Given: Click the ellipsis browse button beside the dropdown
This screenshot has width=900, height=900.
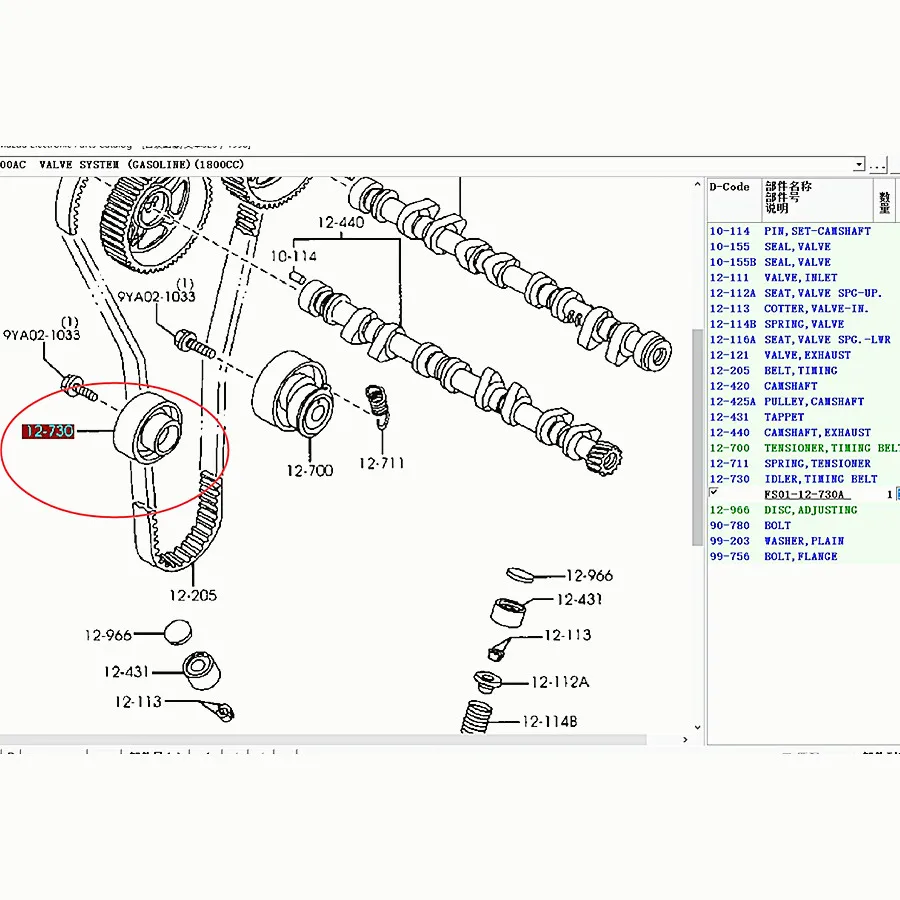Looking at the screenshot, I should pyautogui.click(x=877, y=165).
